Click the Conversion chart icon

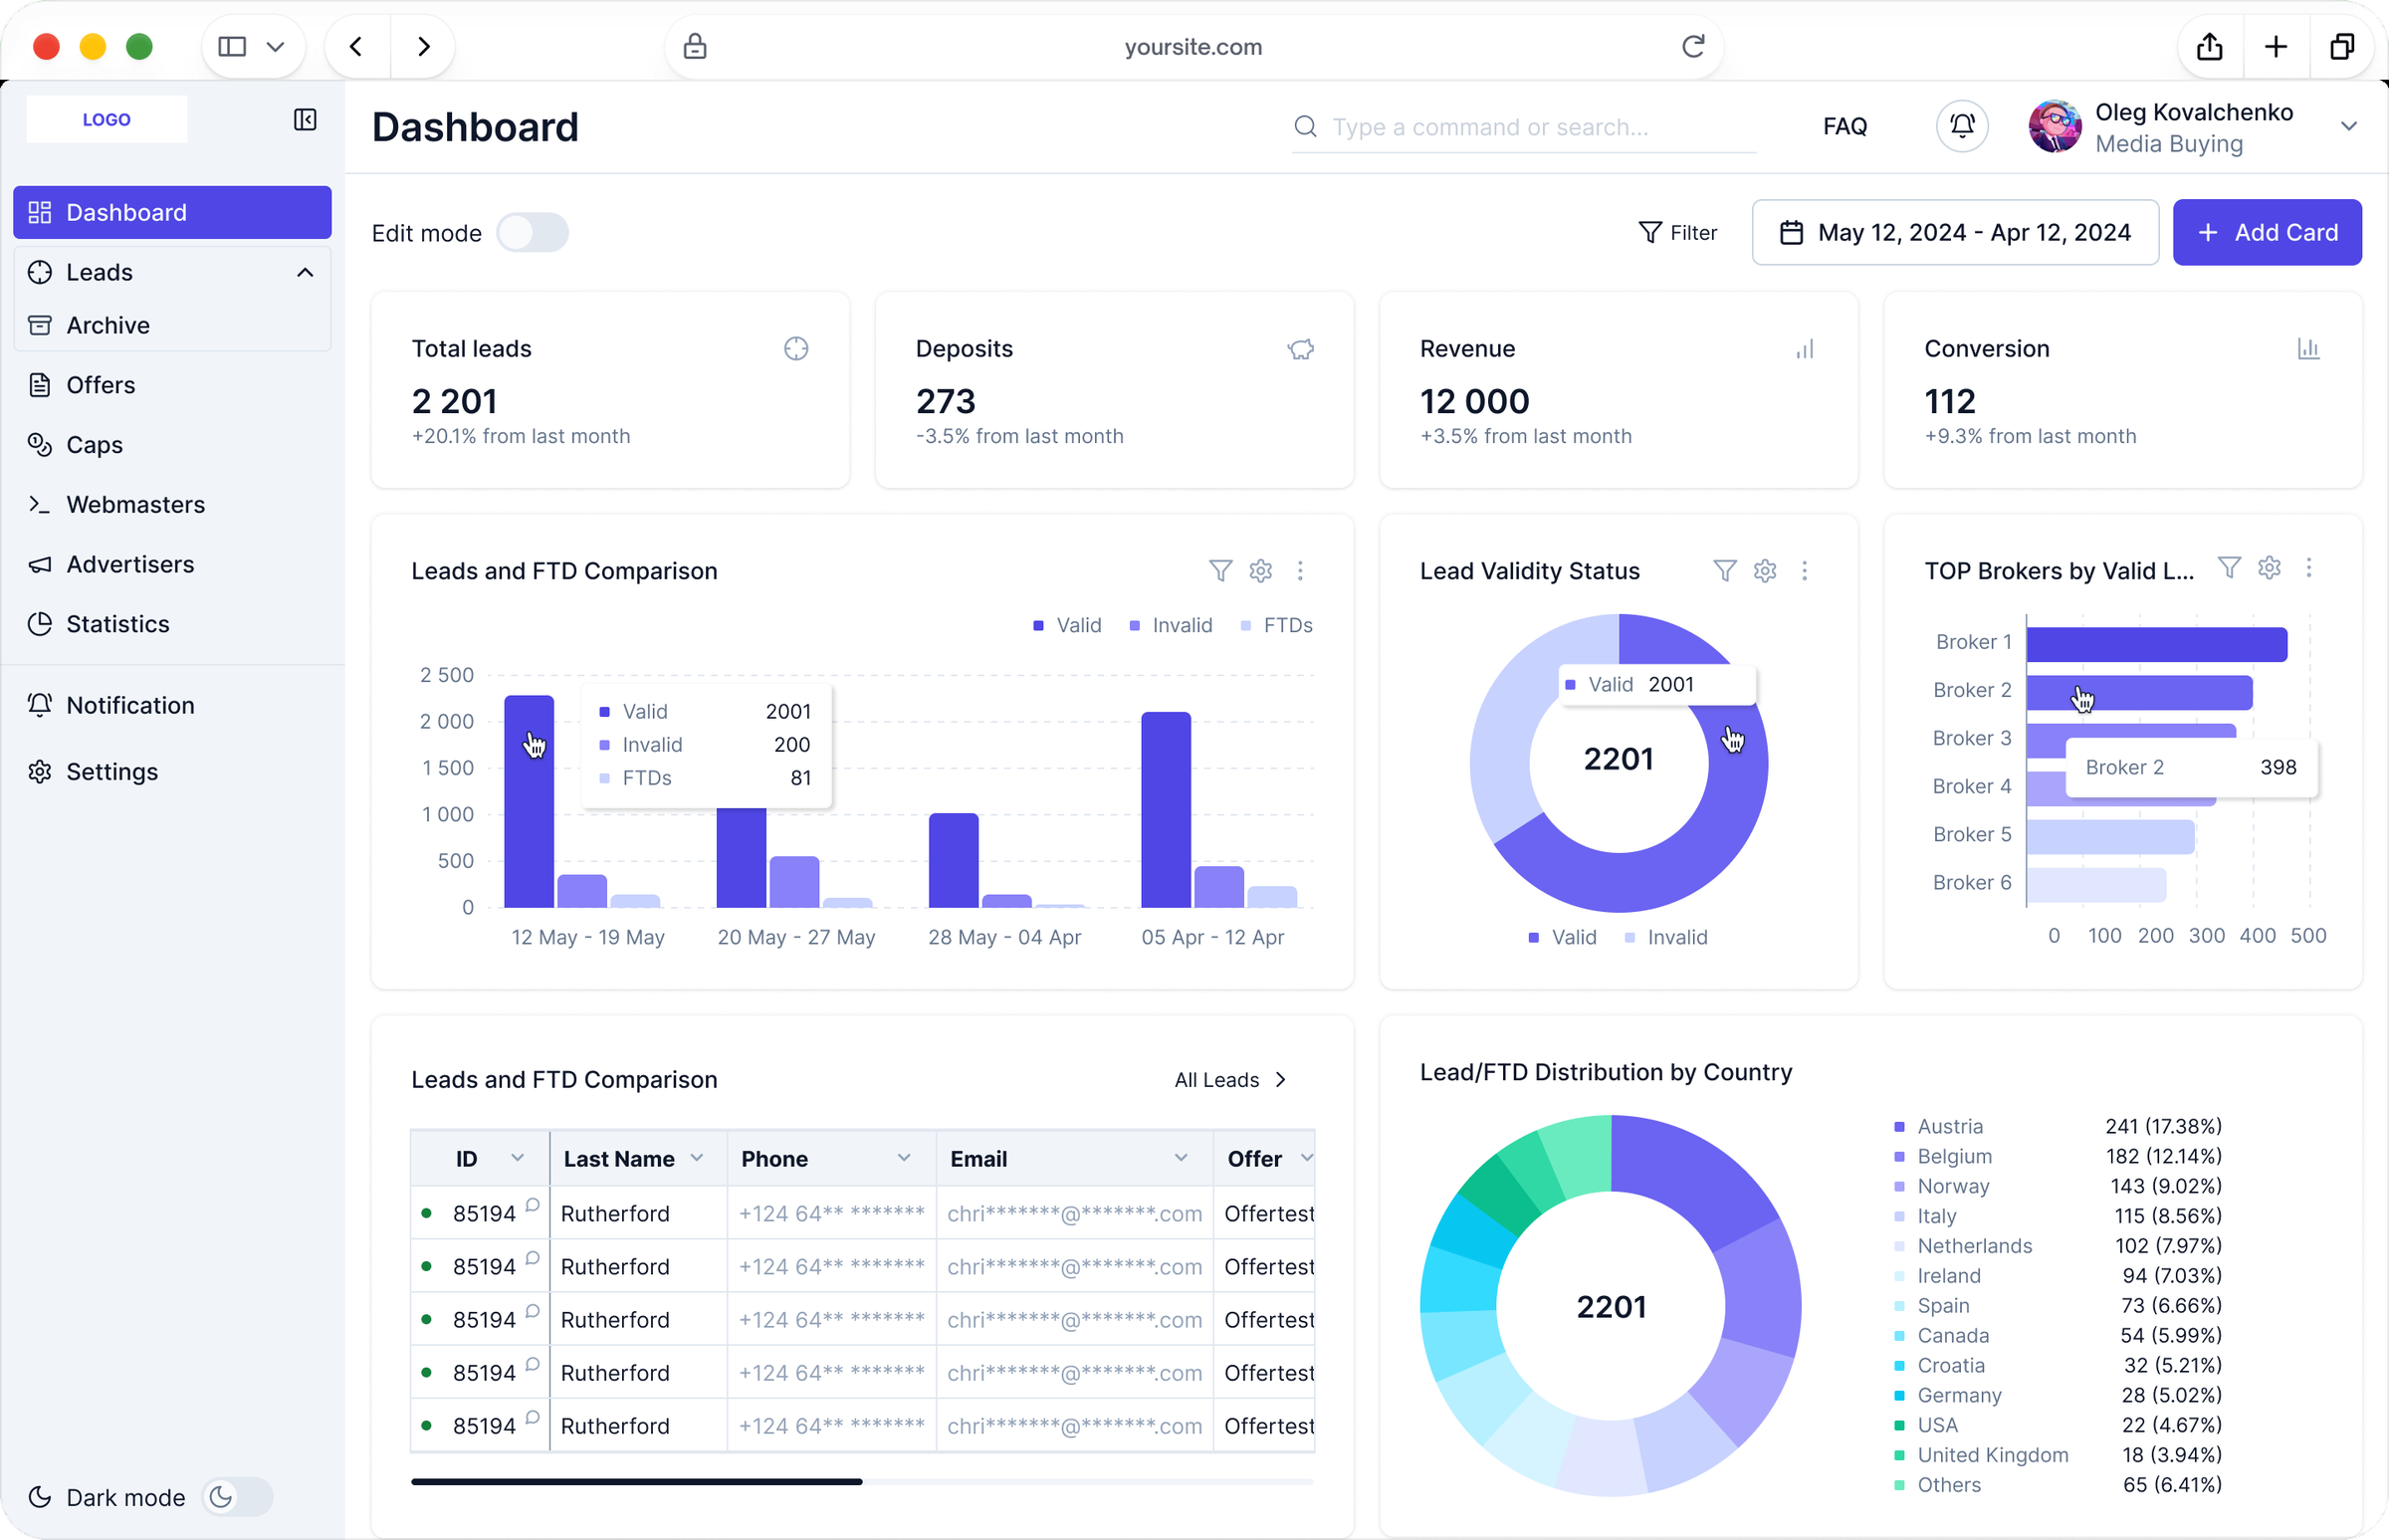coord(2308,349)
